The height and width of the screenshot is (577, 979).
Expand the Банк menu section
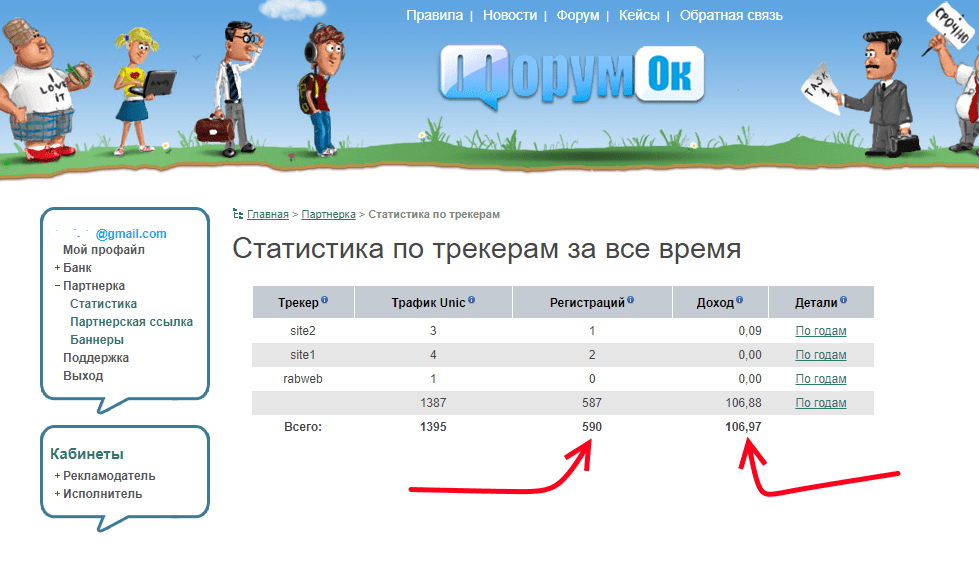(57, 268)
